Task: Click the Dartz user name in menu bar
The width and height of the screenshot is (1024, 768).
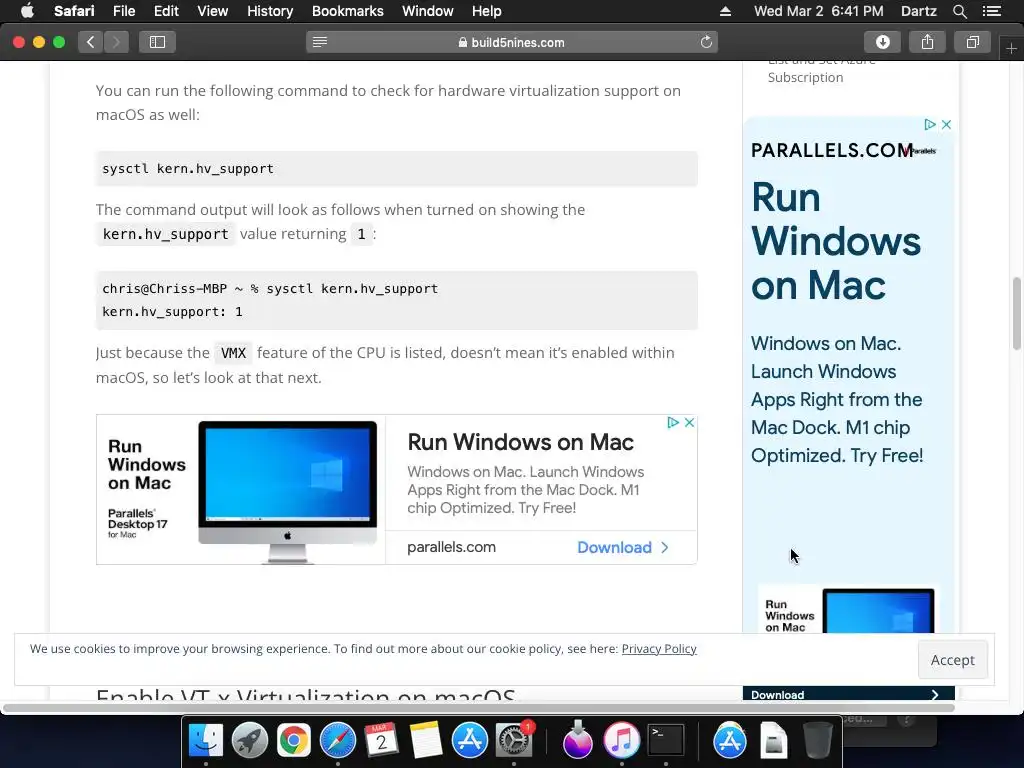Action: click(x=918, y=11)
